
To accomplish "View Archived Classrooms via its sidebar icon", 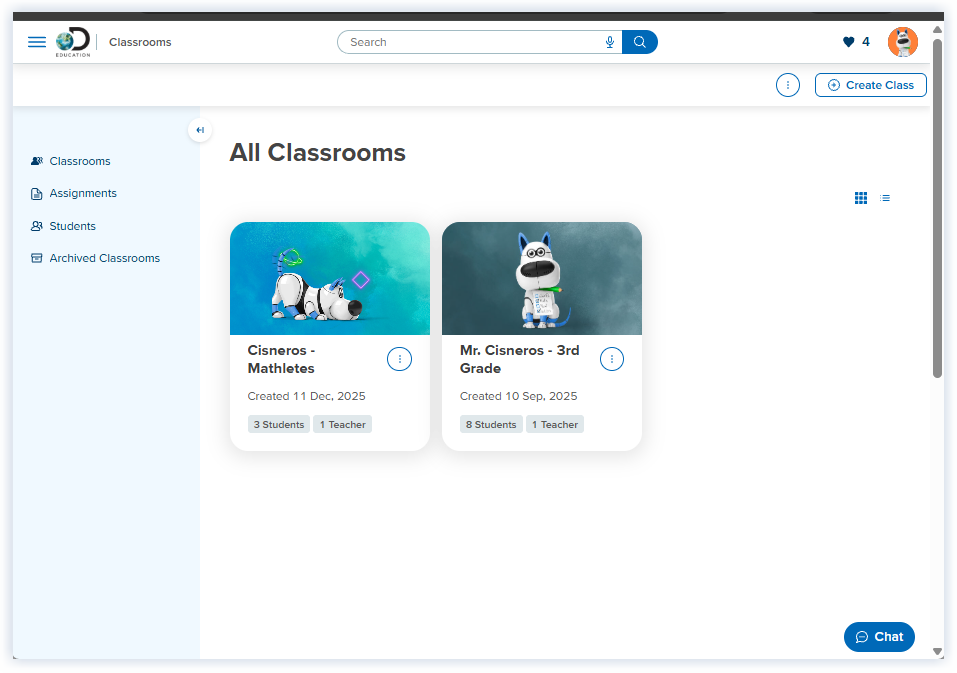I will point(37,258).
